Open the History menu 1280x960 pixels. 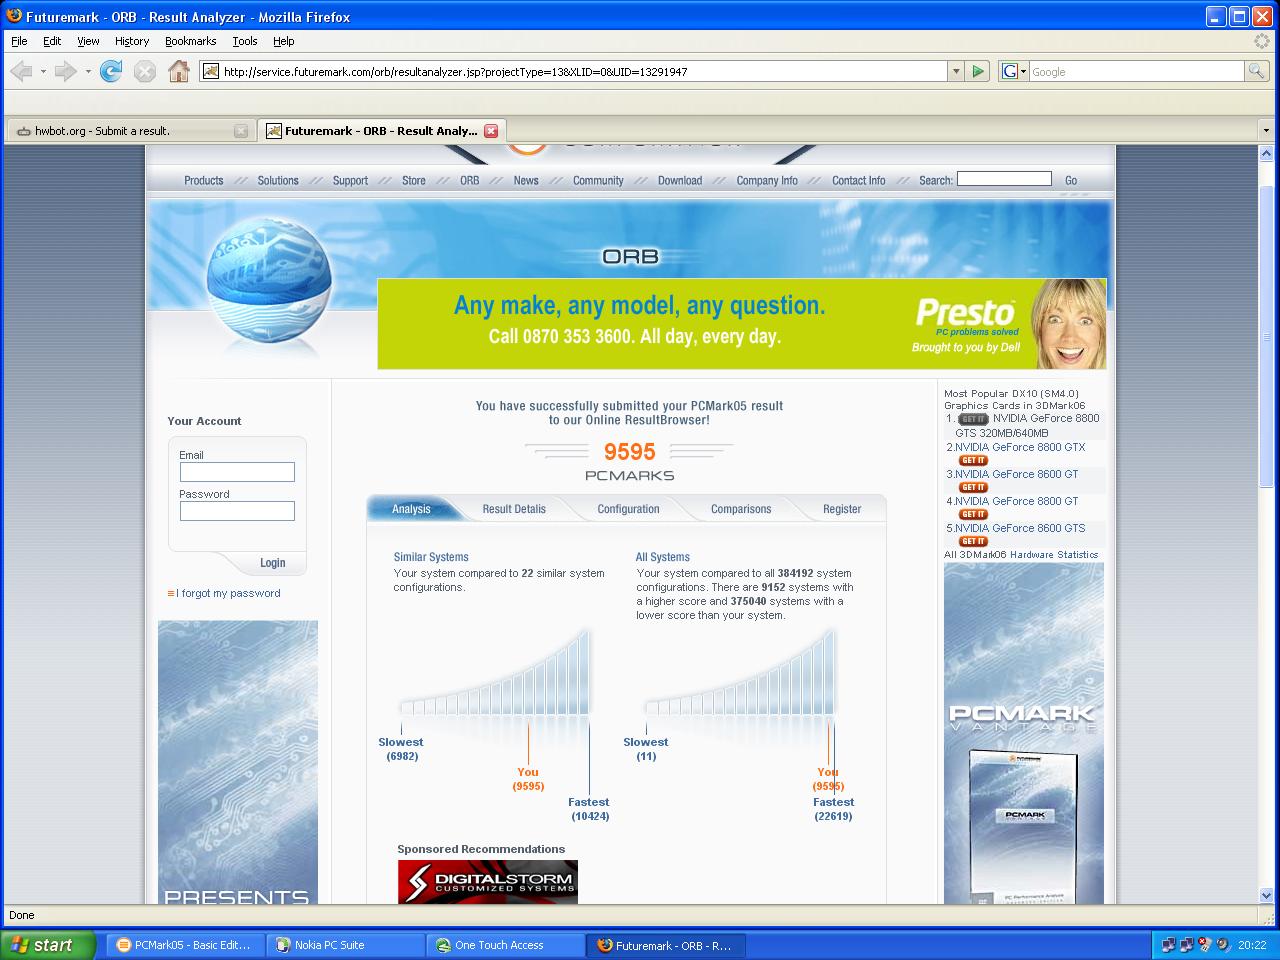pos(132,41)
